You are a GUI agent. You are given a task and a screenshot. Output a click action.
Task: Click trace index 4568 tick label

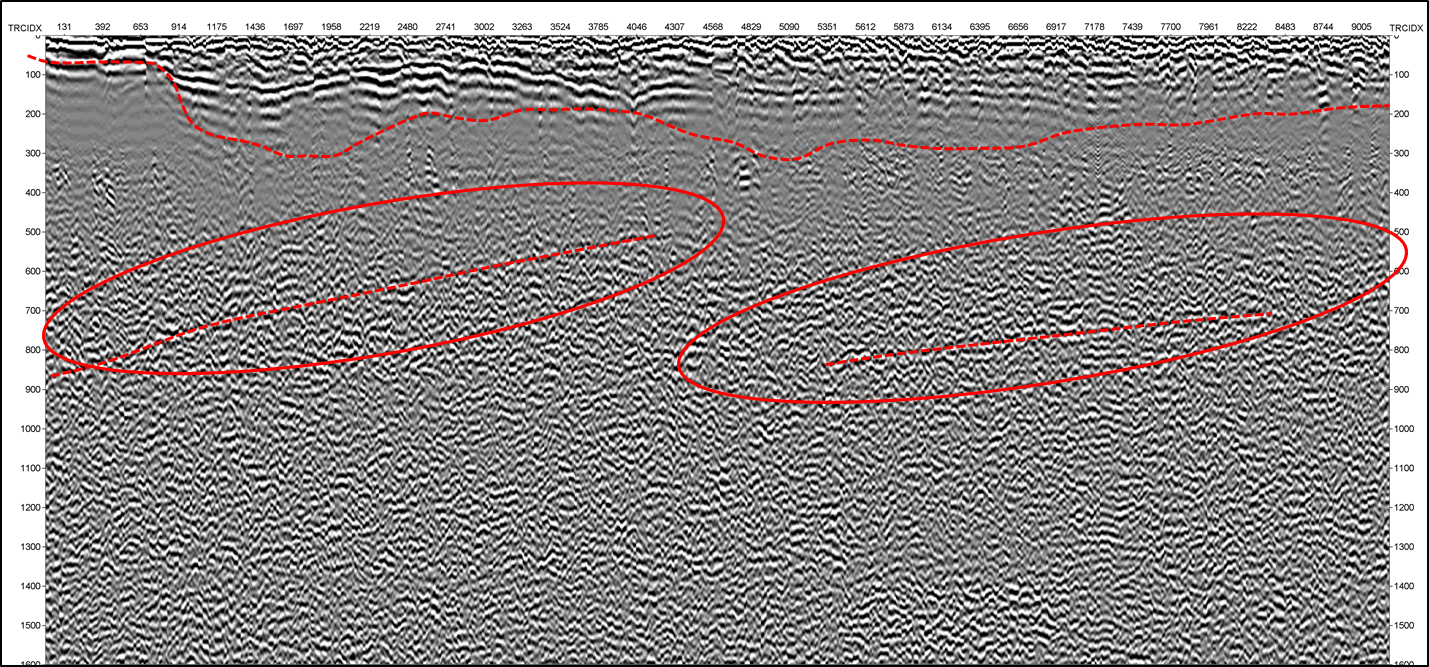(x=712, y=27)
